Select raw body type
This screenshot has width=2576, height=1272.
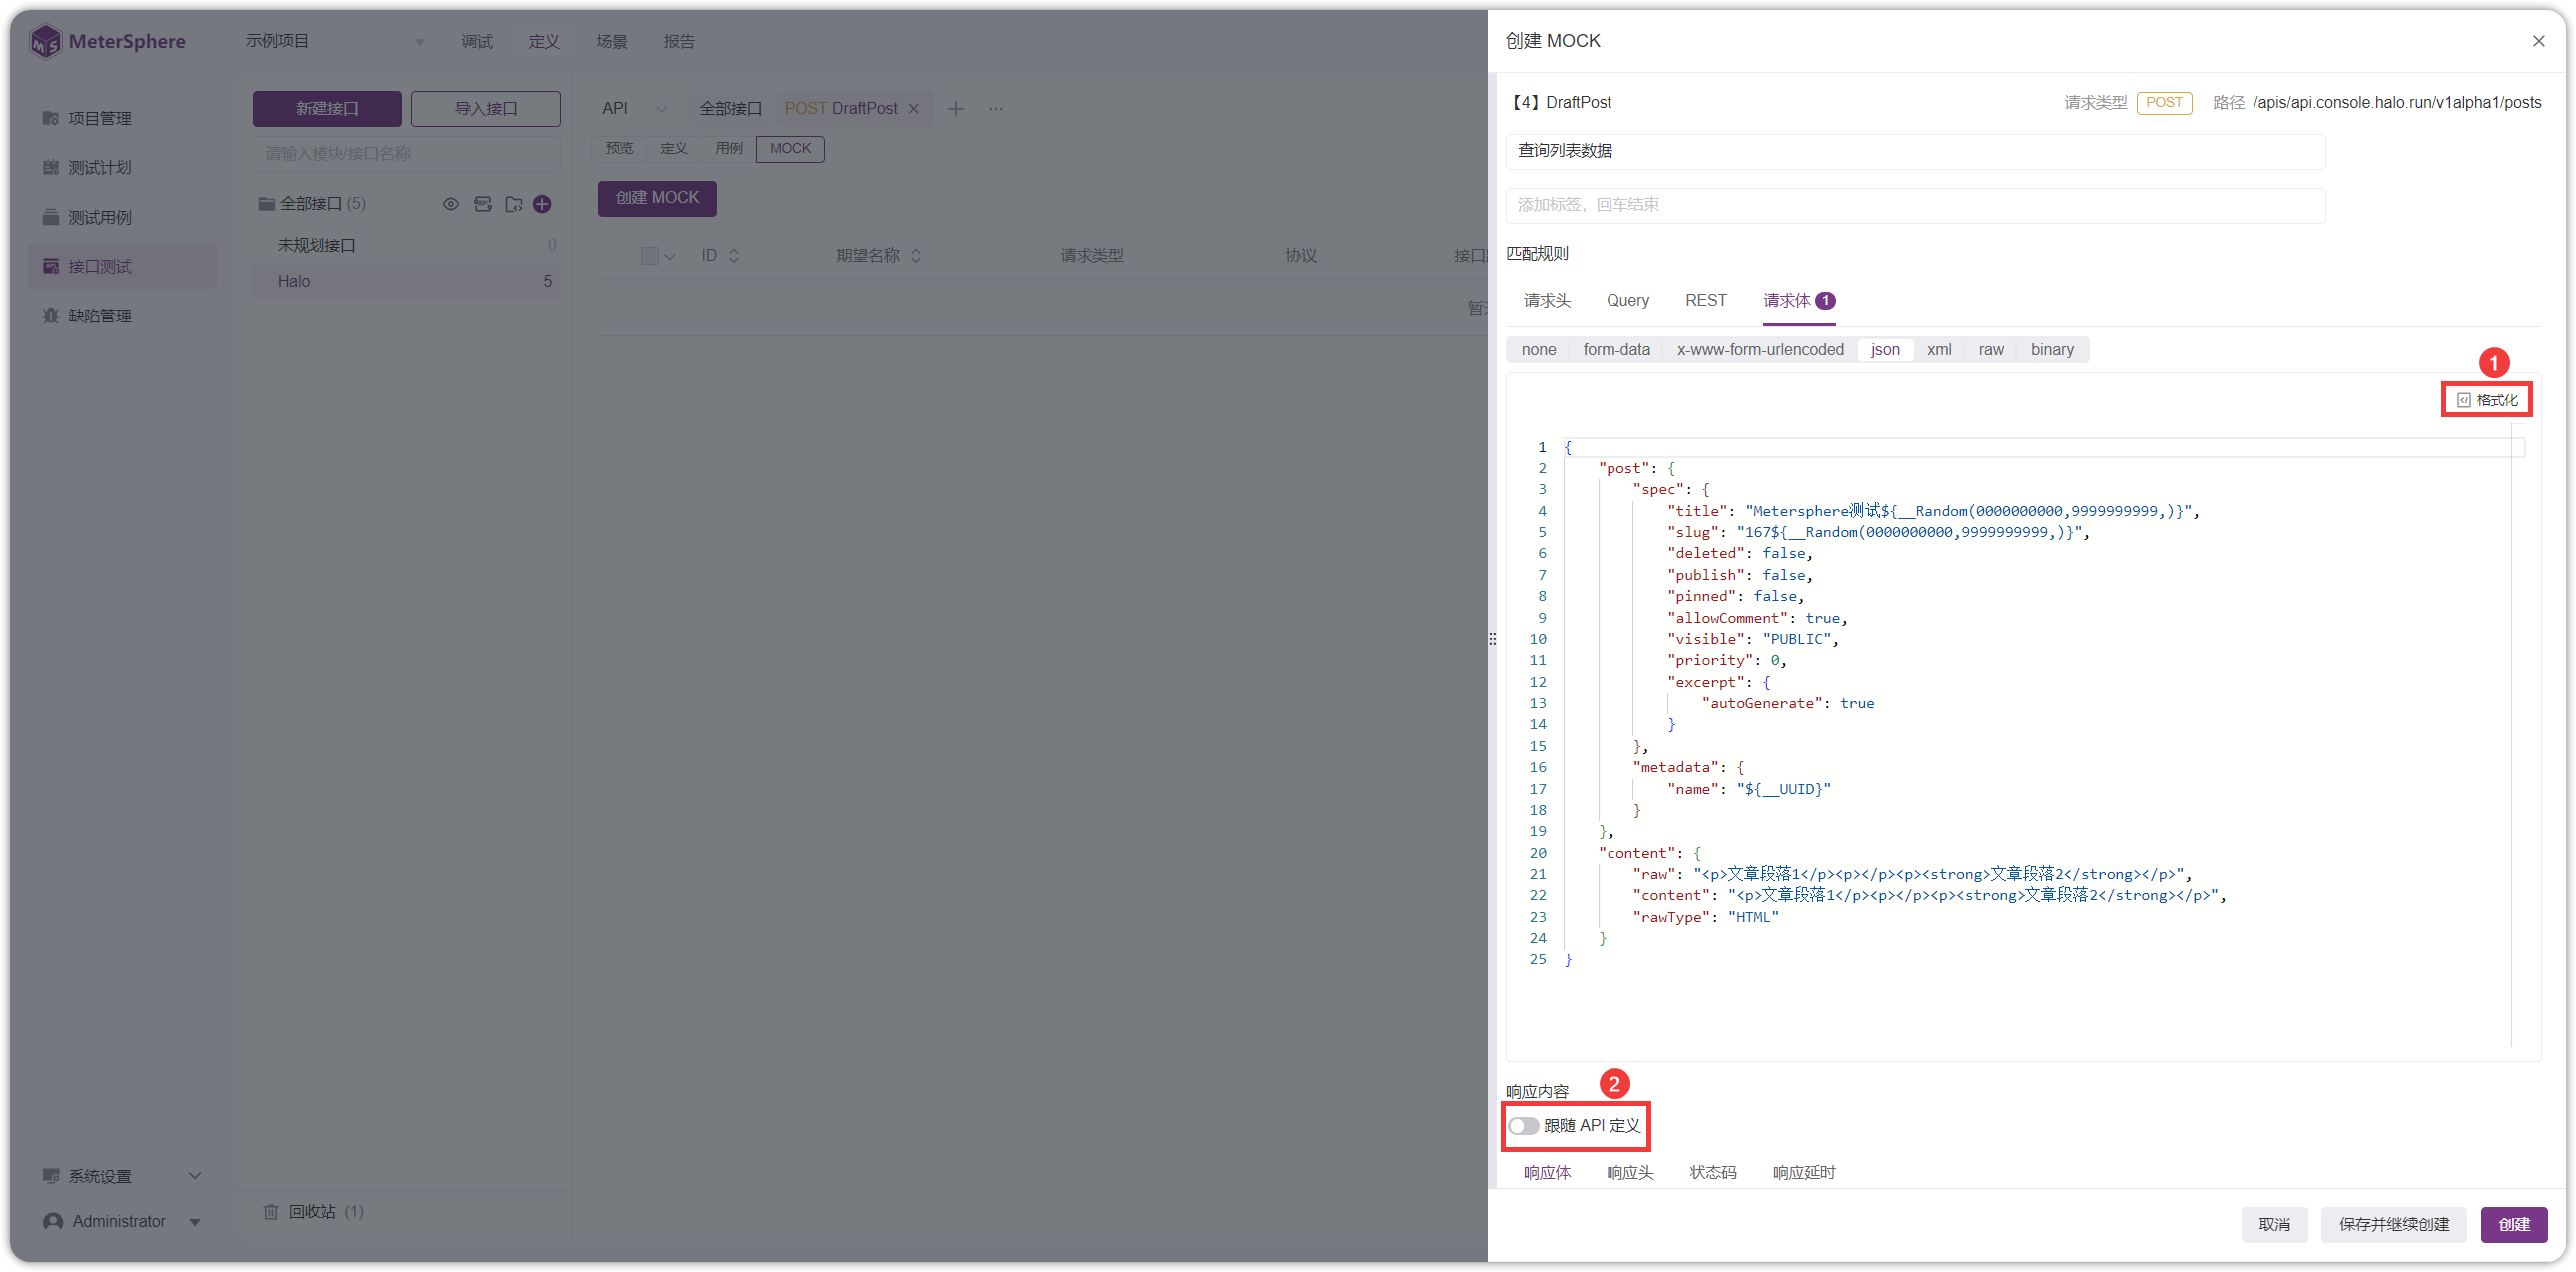click(1990, 350)
